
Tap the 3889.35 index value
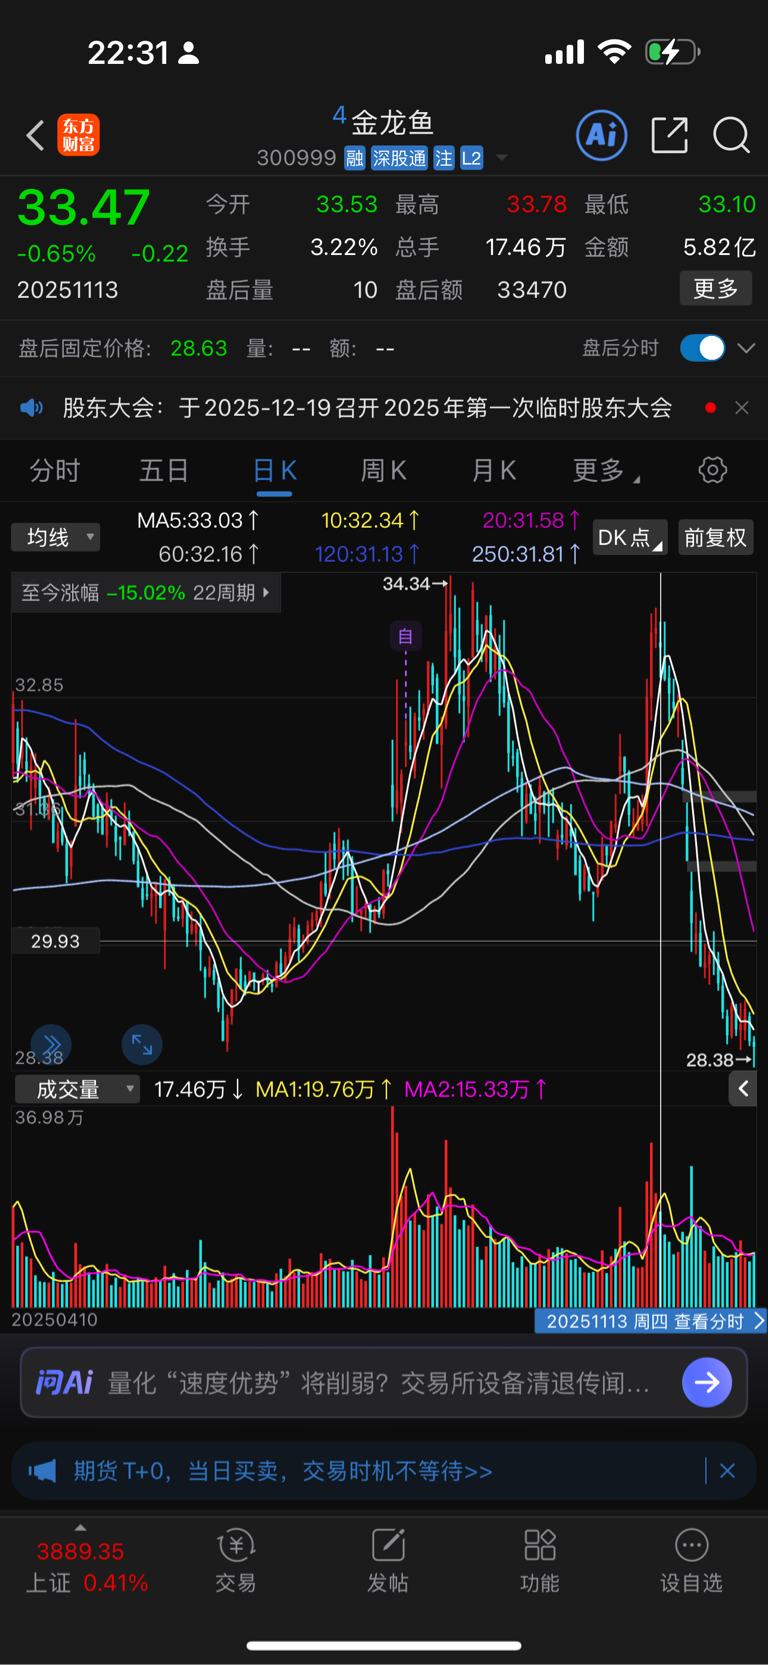(80, 1552)
